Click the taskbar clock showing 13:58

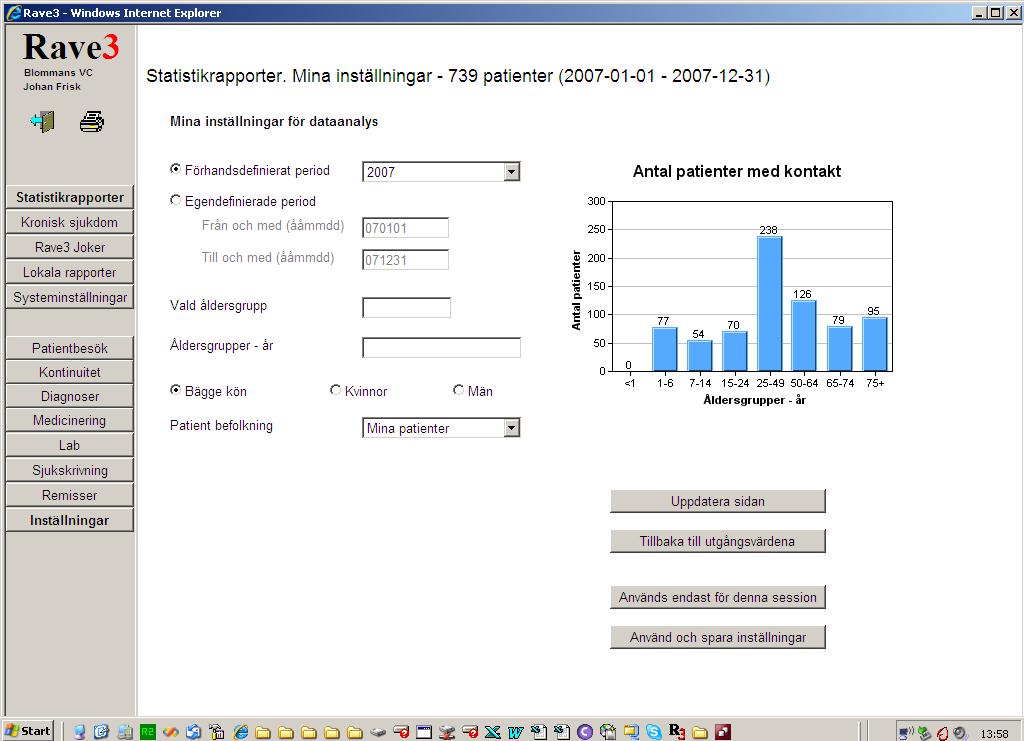pos(994,734)
